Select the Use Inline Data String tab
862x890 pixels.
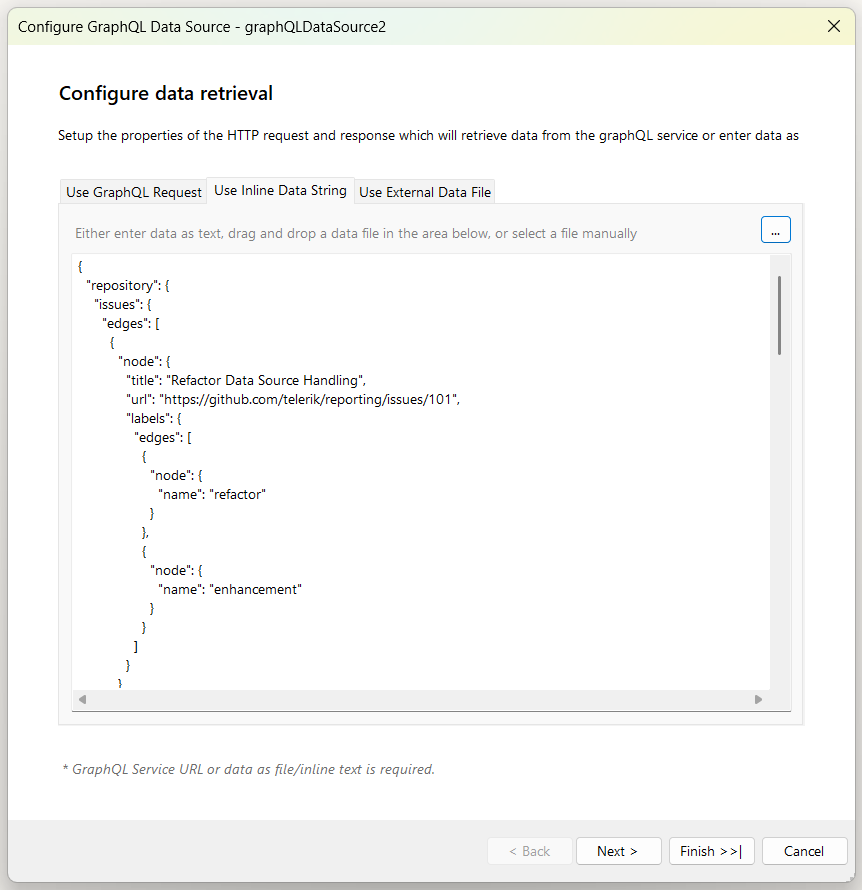pos(279,190)
